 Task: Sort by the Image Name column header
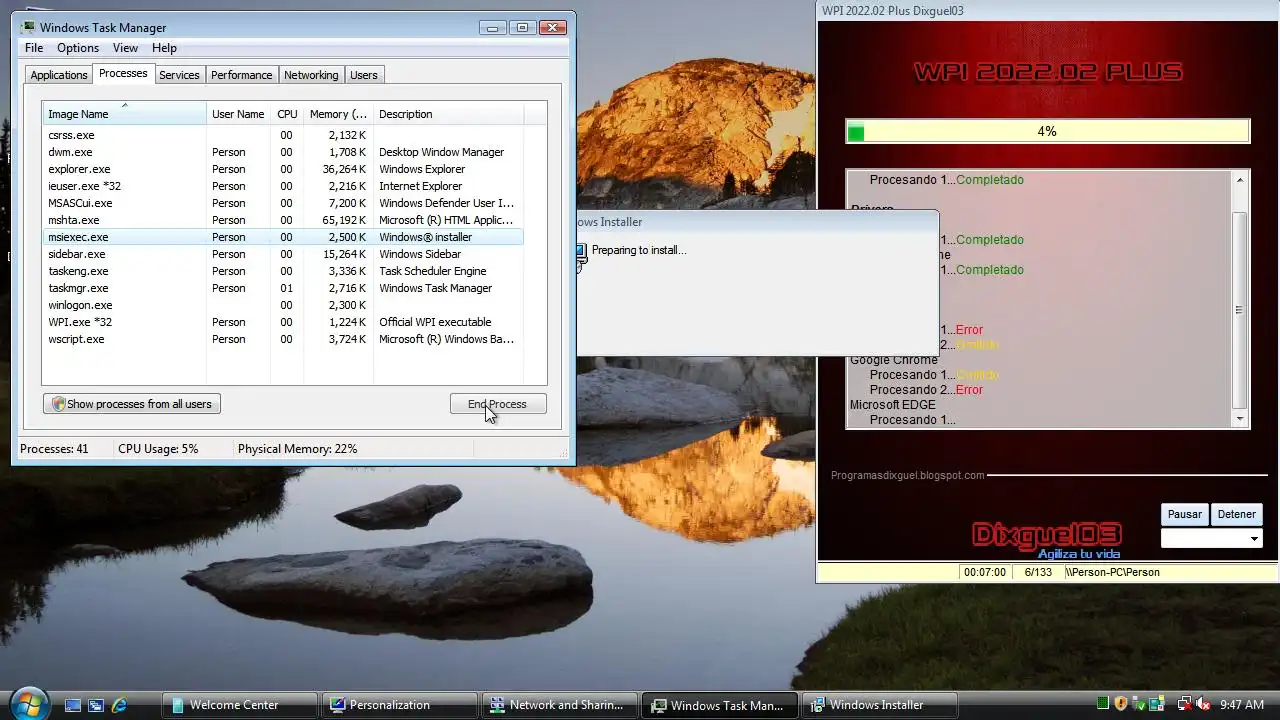click(124, 113)
